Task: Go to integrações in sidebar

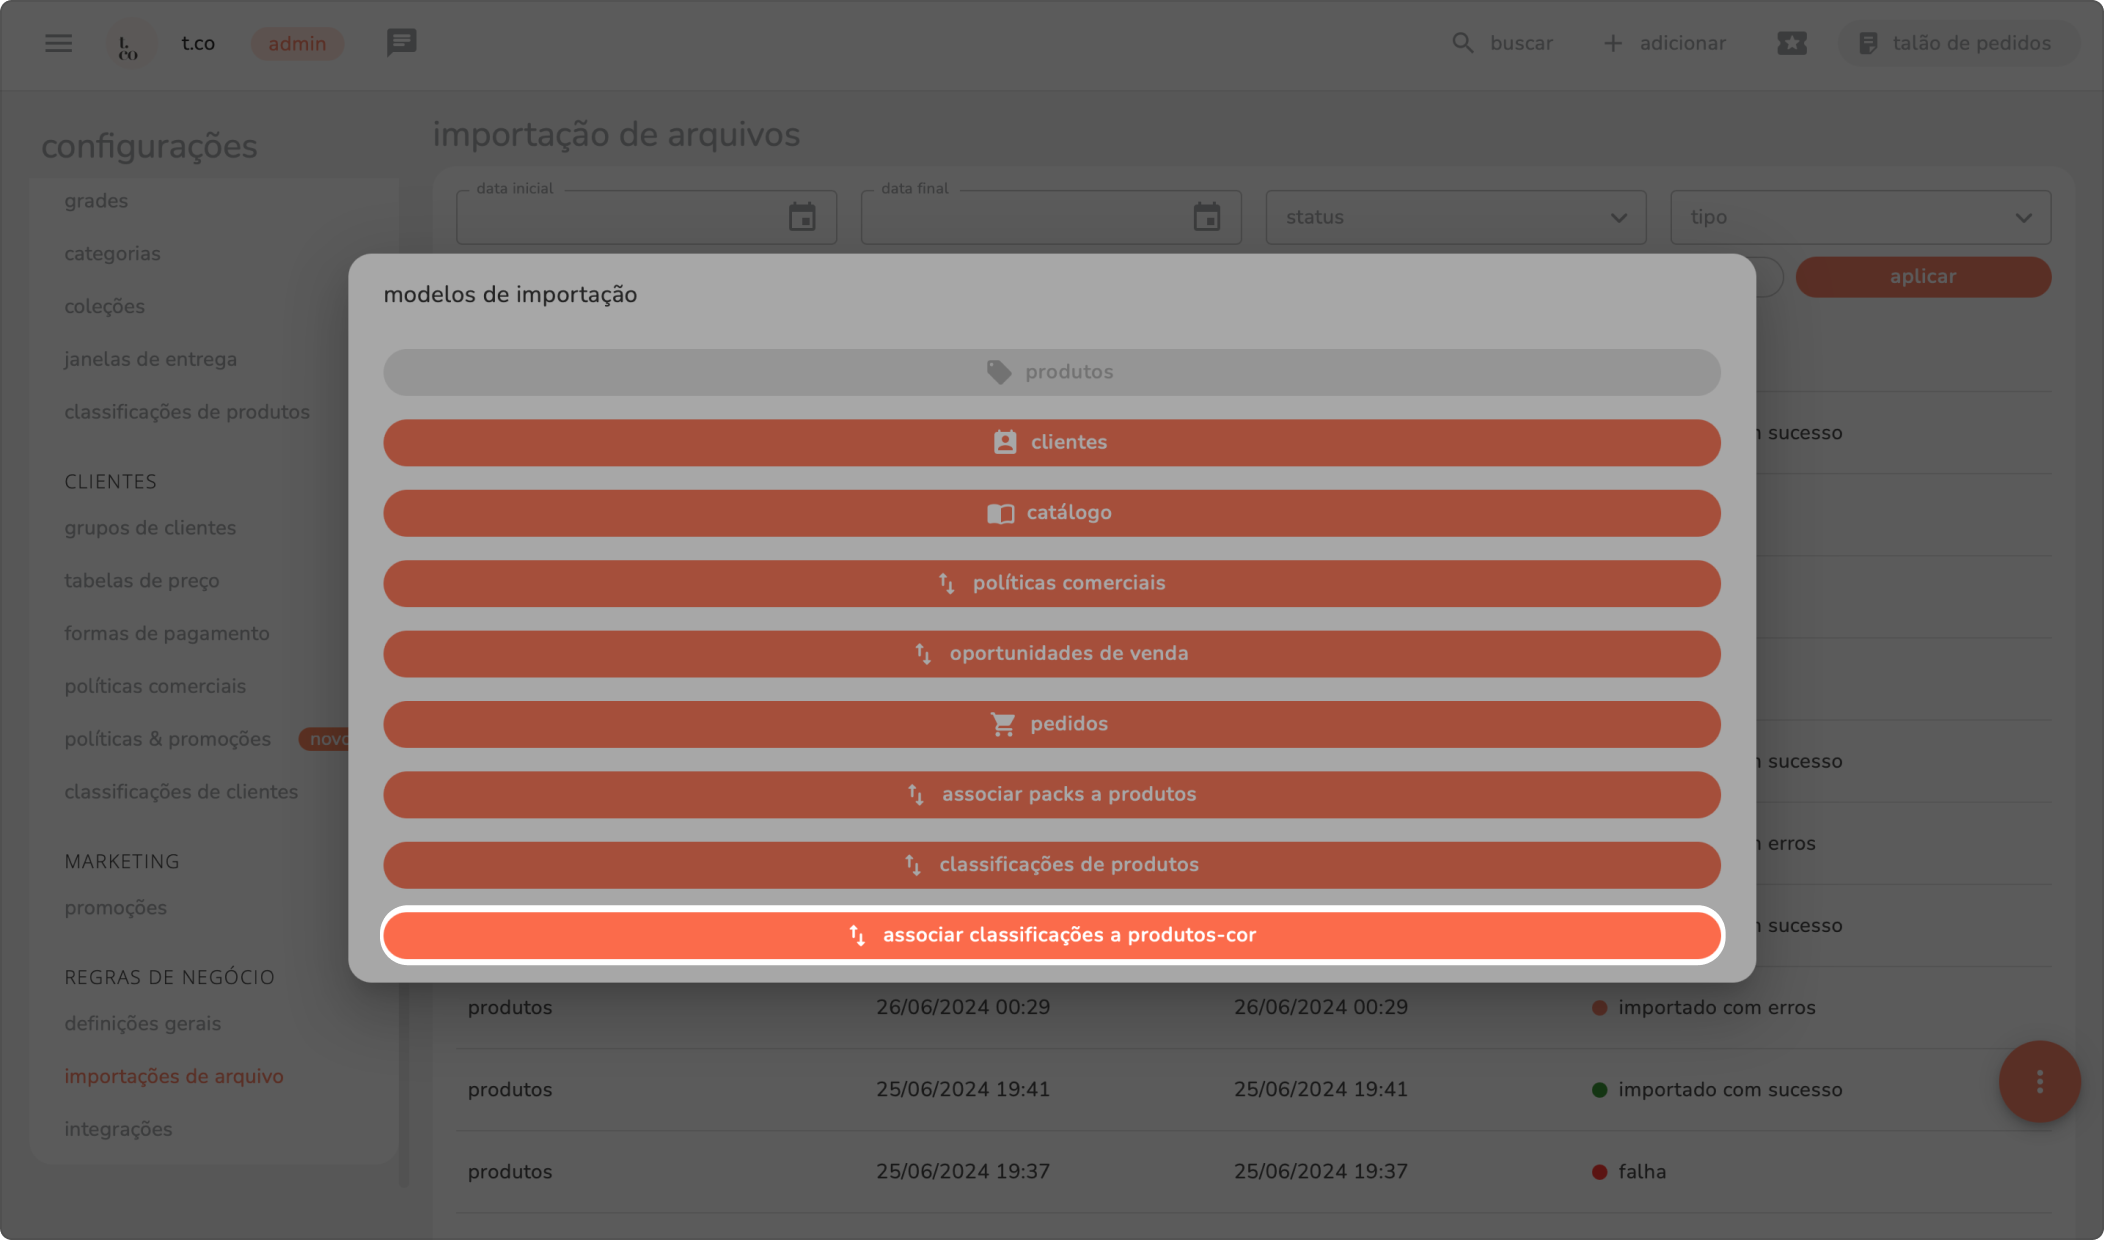Action: 118,1129
